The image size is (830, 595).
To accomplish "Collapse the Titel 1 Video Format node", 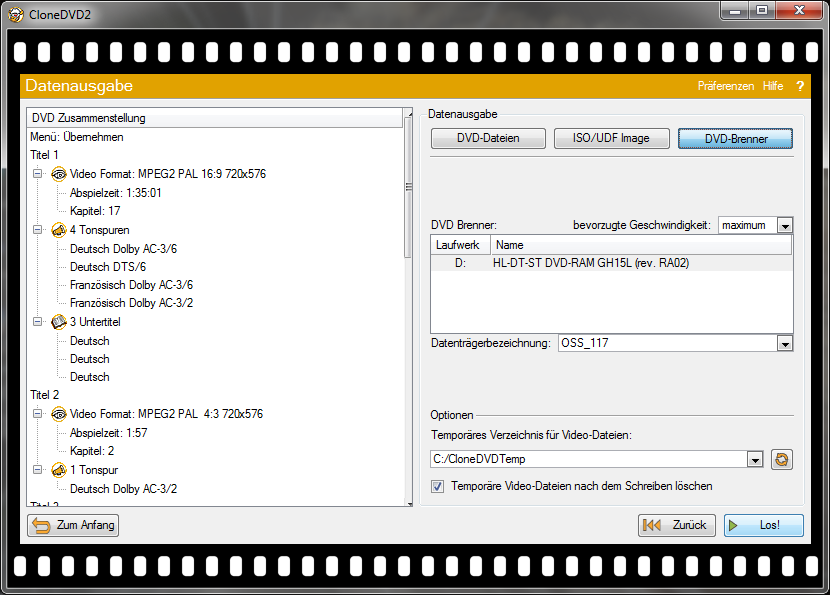I will (38, 174).
